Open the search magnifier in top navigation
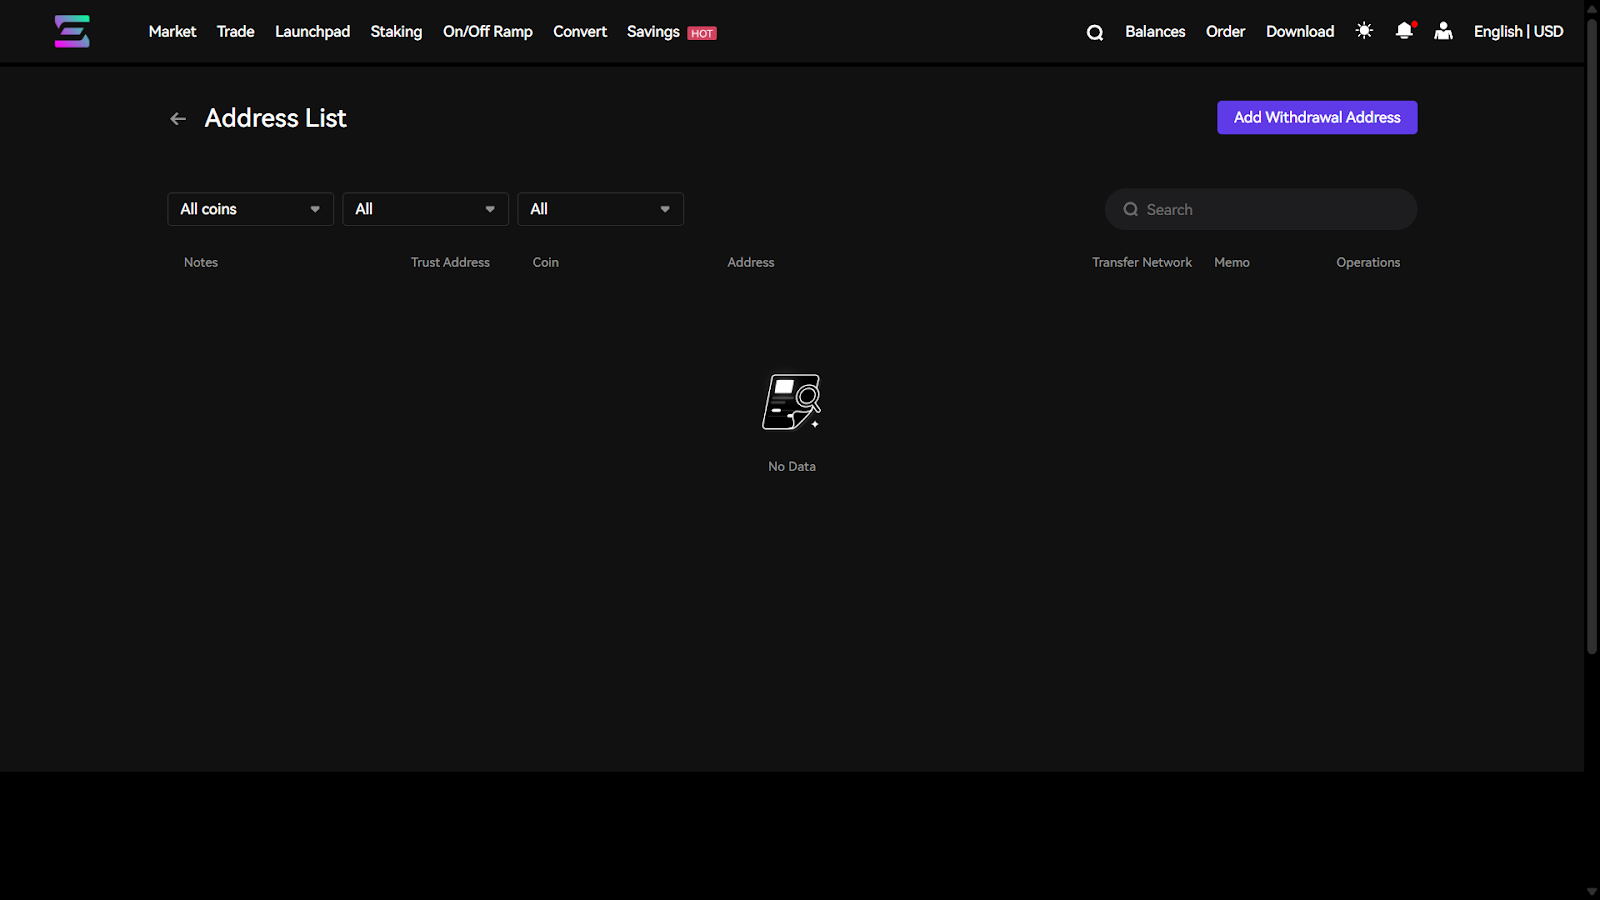Viewport: 1600px width, 900px height. coord(1095,32)
